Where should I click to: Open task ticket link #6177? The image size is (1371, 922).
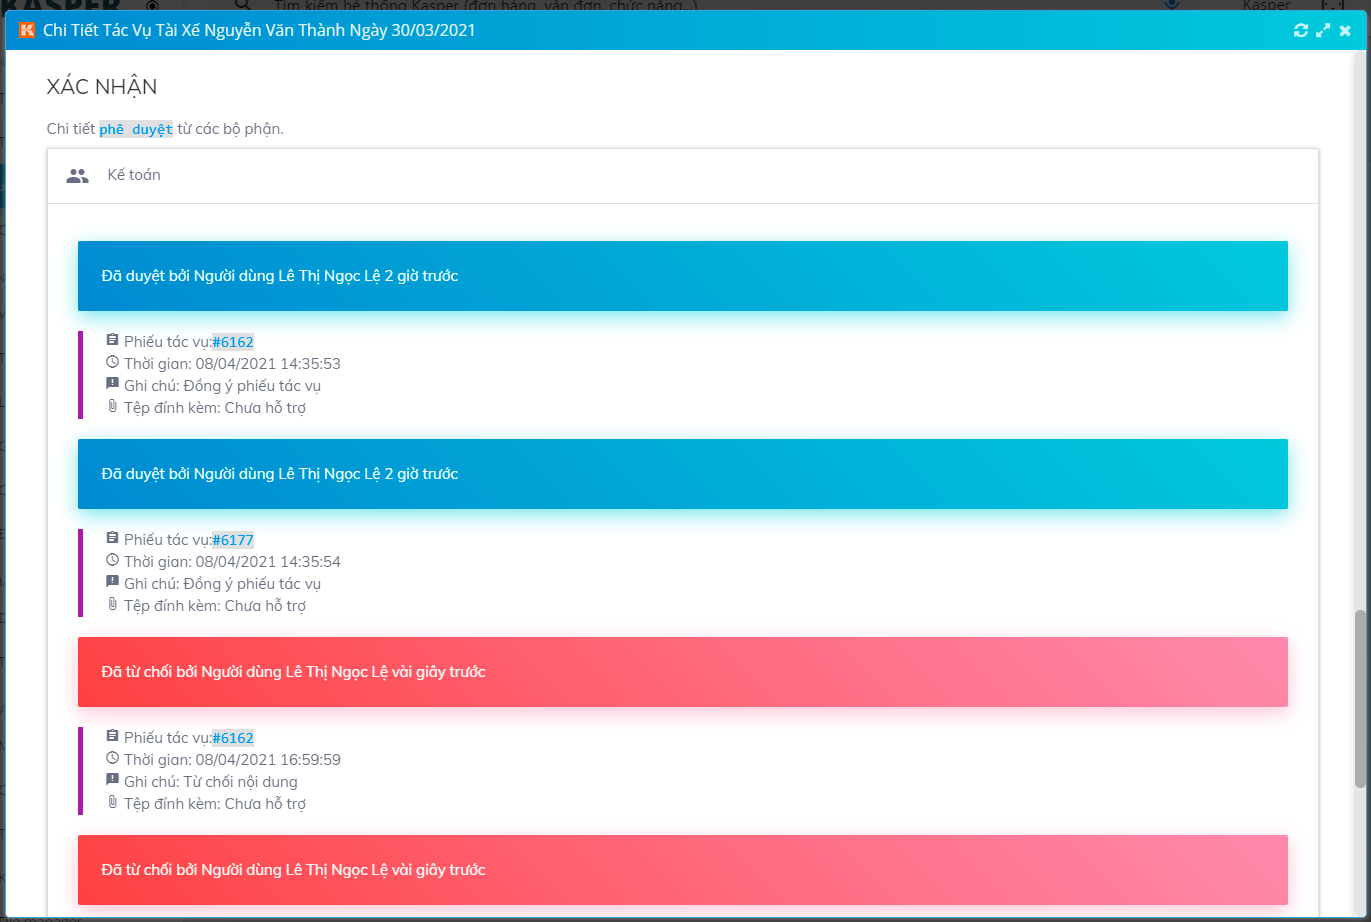[x=233, y=540]
